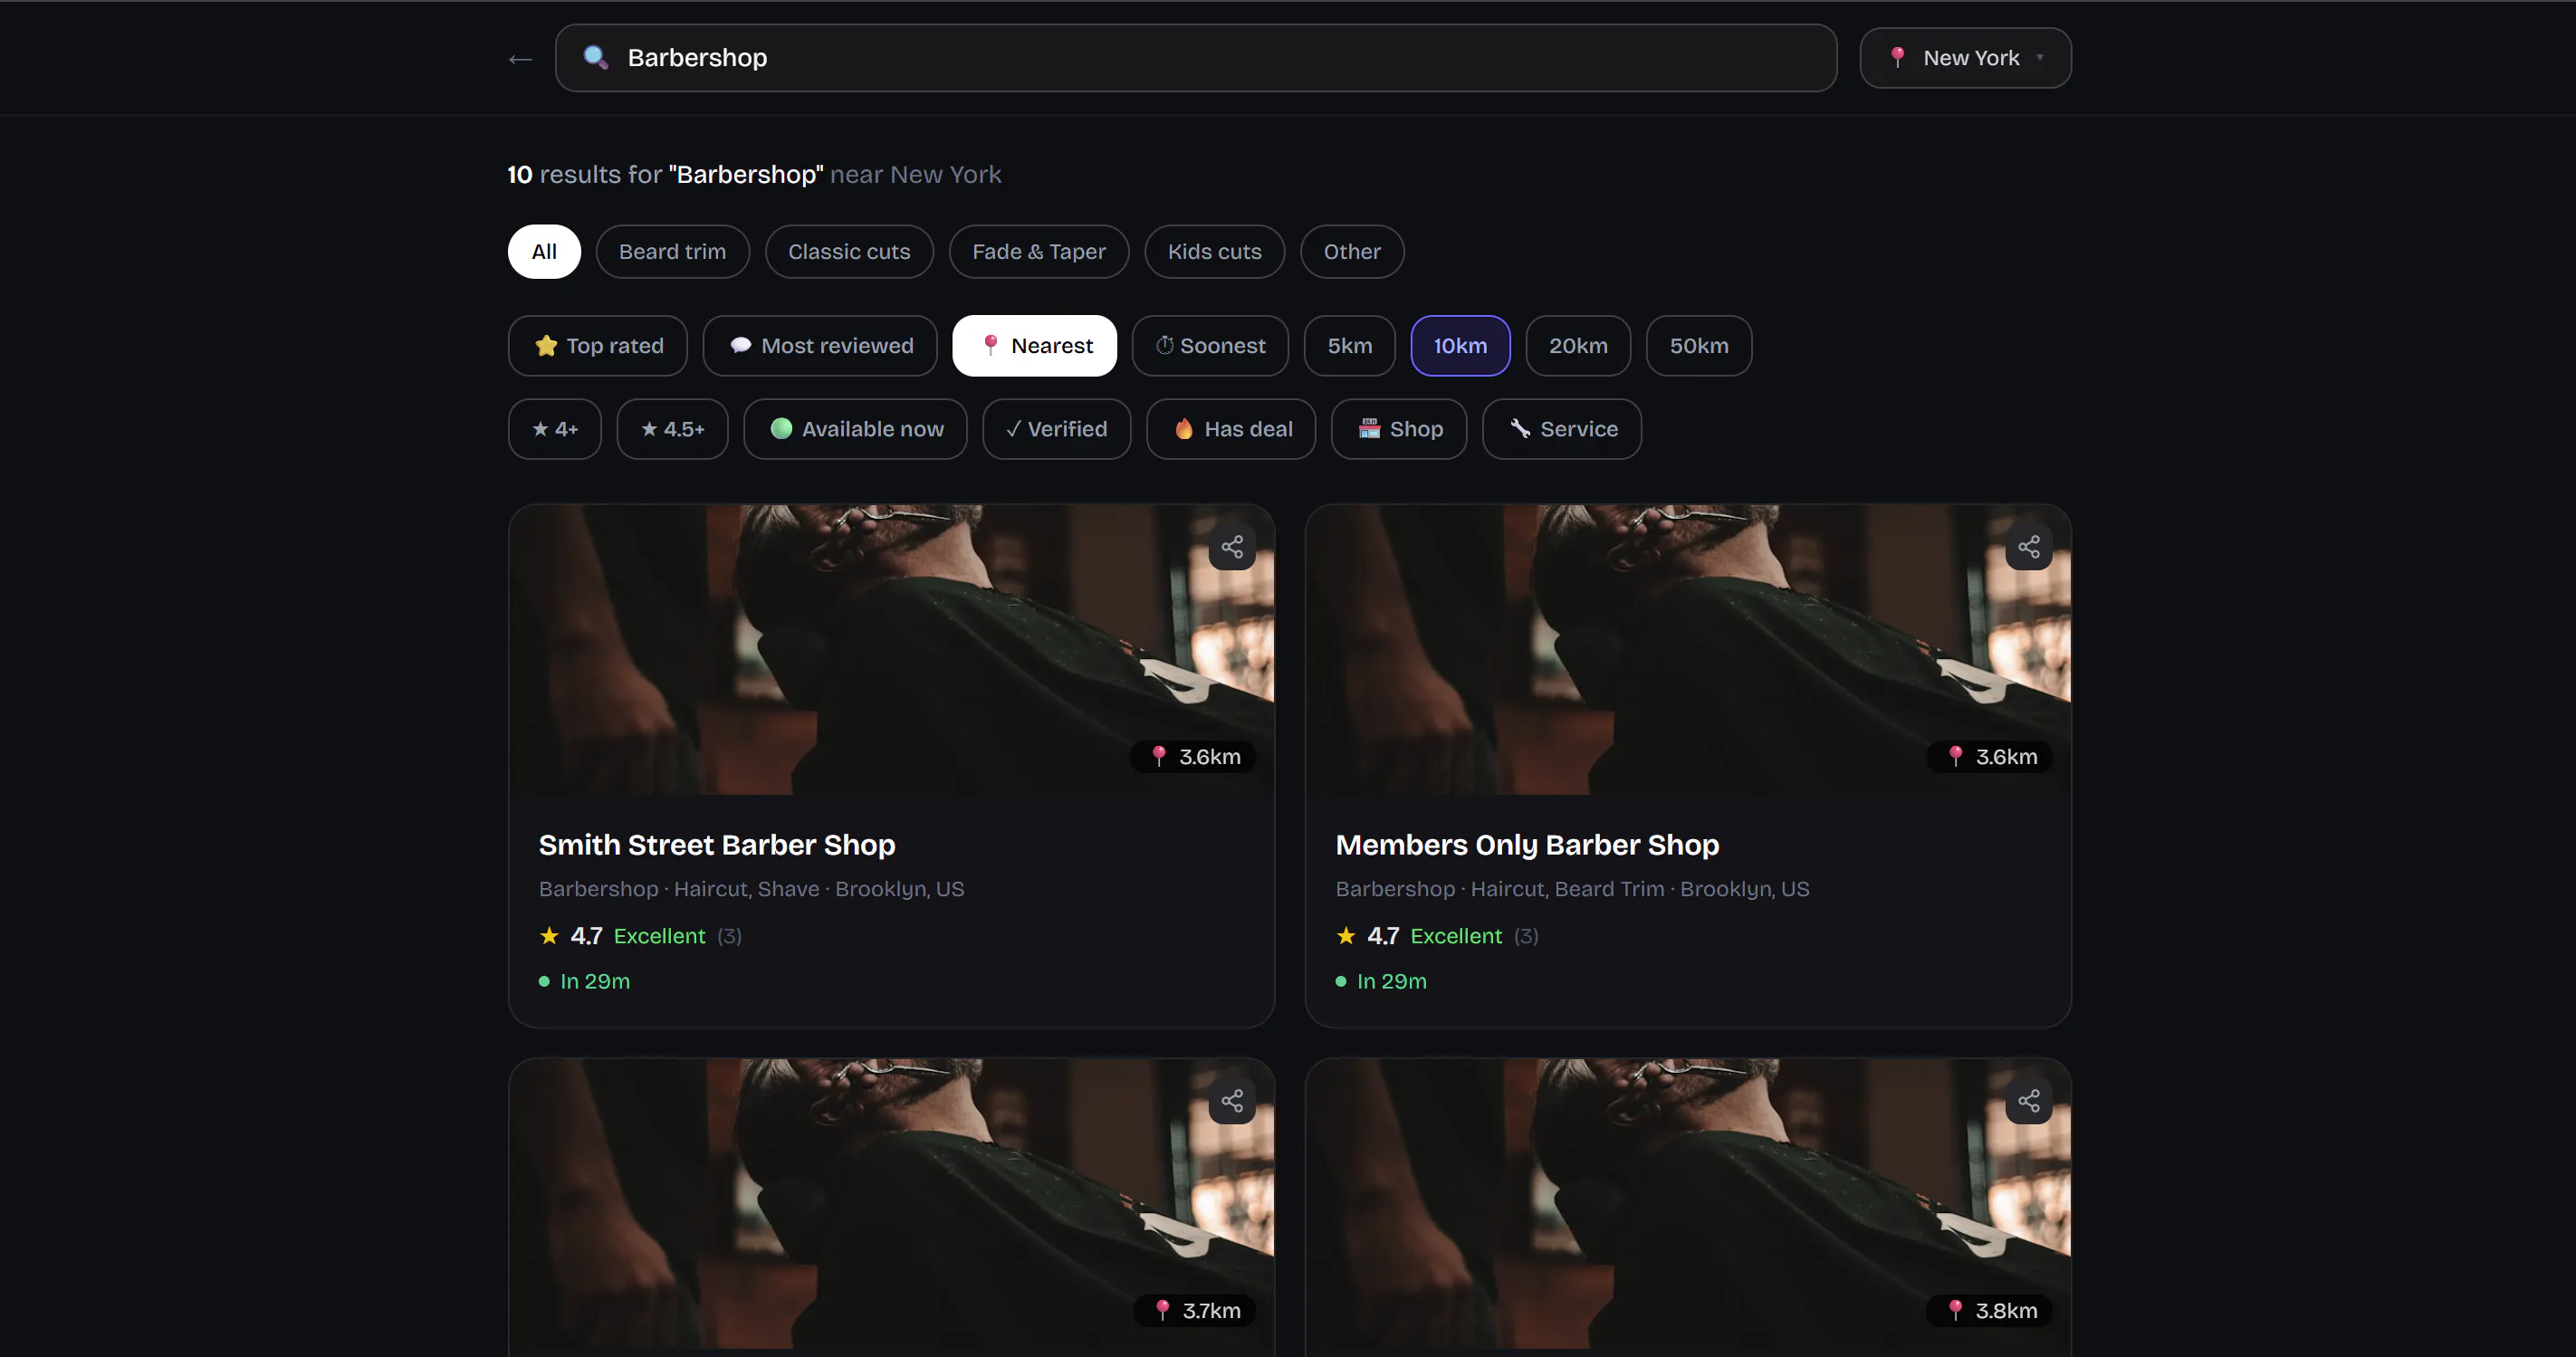Select the All category tab

pyautogui.click(x=544, y=252)
